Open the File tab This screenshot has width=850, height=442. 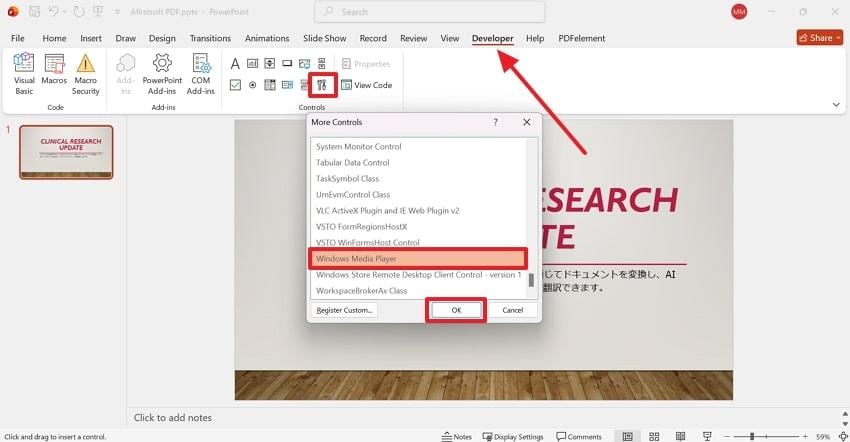(18, 38)
